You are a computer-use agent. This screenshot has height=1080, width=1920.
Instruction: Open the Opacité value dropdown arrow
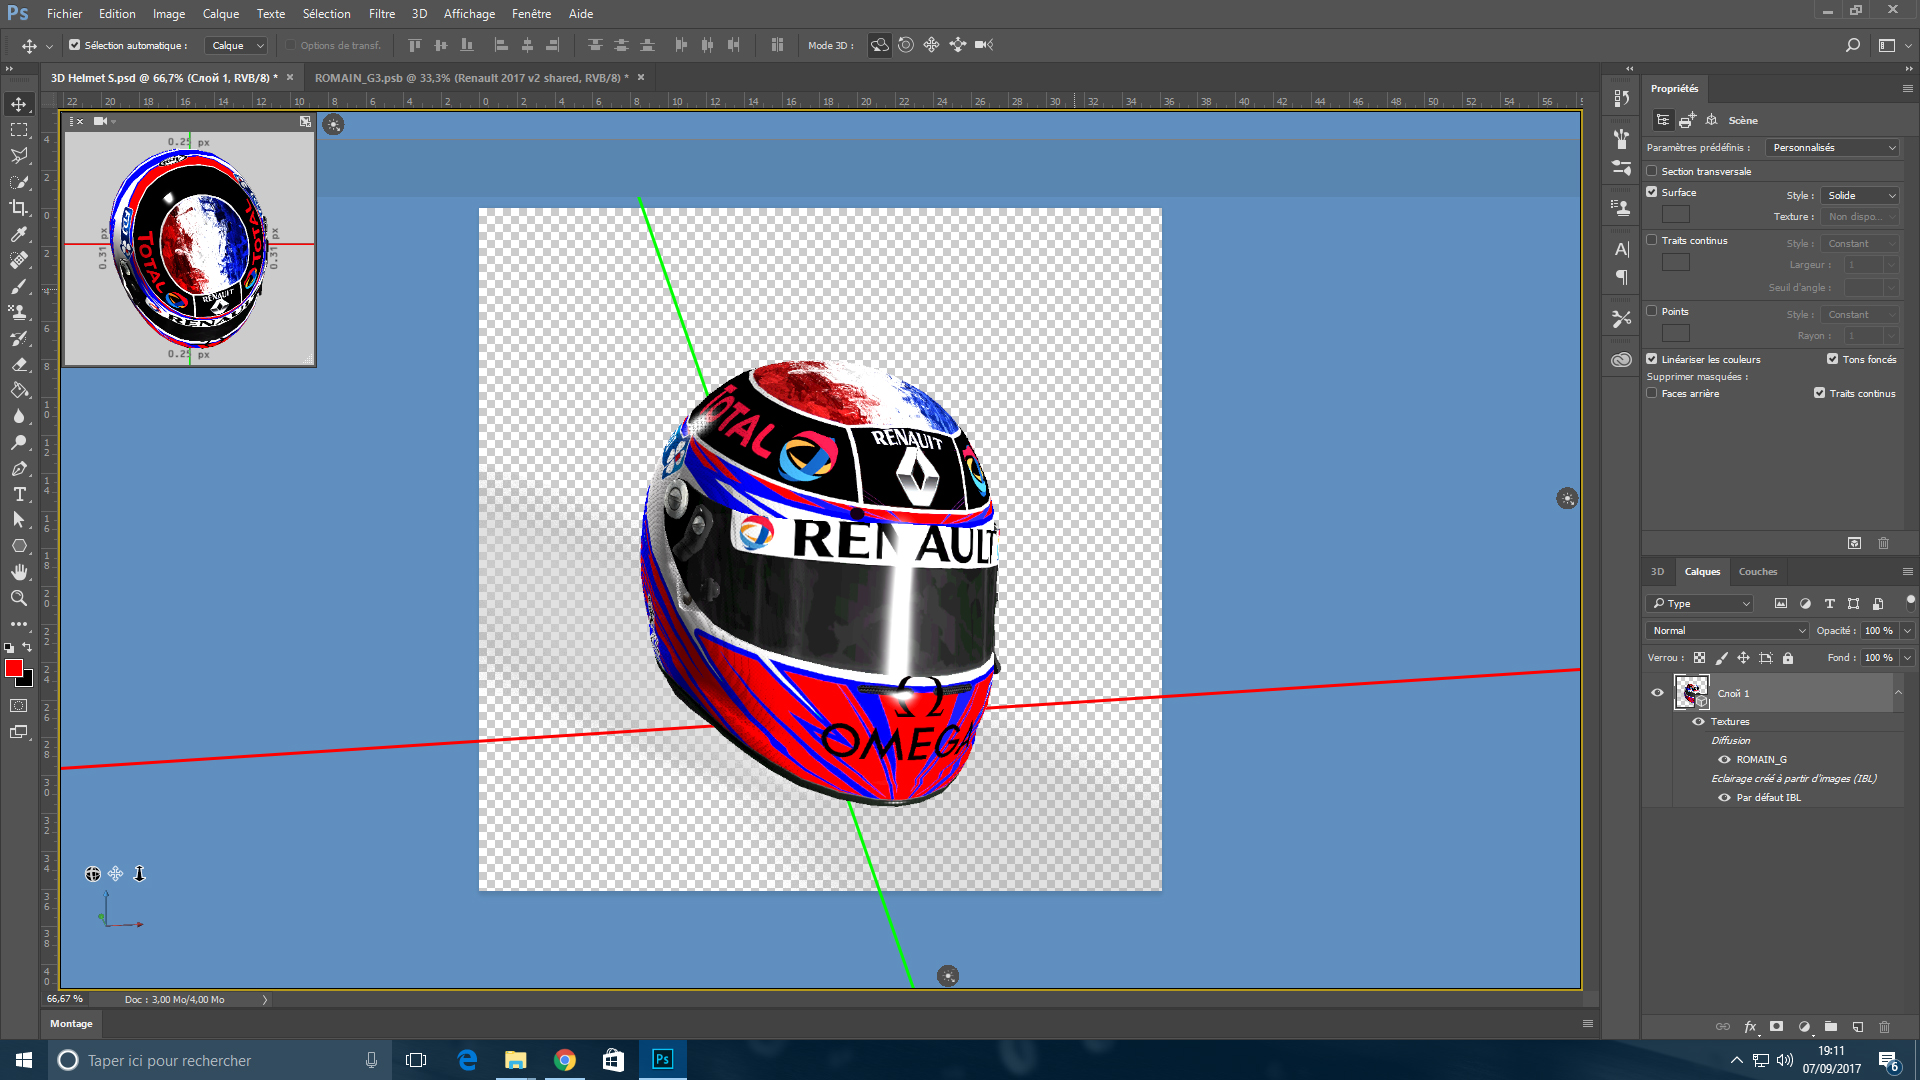click(1907, 630)
